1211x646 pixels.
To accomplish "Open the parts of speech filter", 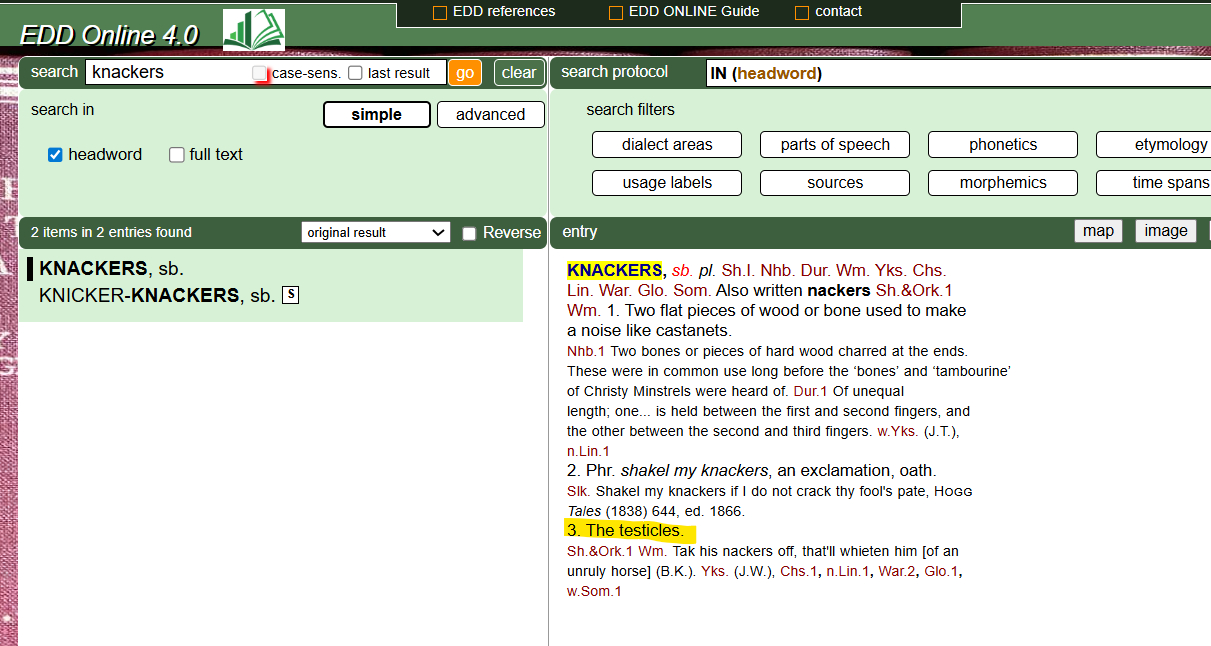I will pos(834,145).
